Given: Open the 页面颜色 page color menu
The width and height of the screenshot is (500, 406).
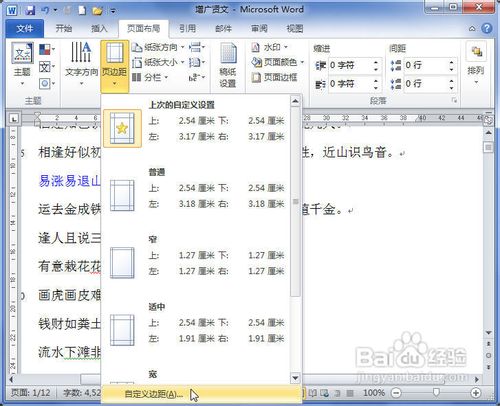Looking at the screenshot, I should 278,62.
